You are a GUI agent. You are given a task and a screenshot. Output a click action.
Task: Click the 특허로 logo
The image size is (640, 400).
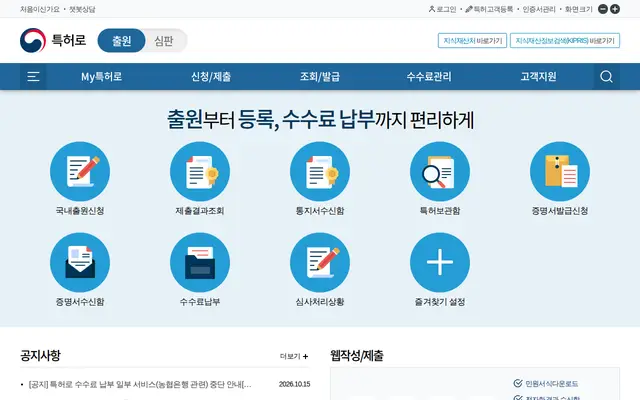point(53,40)
